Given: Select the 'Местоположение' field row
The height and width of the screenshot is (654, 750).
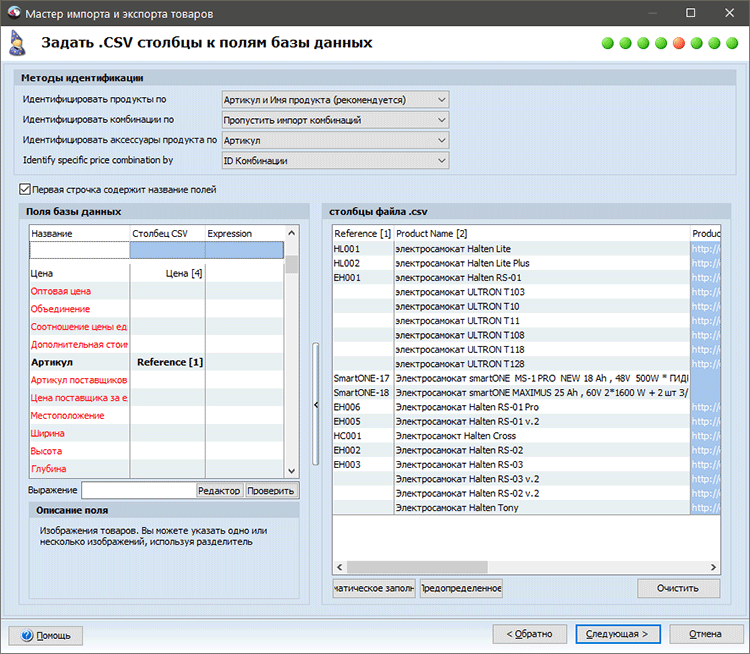Looking at the screenshot, I should 156,415.
